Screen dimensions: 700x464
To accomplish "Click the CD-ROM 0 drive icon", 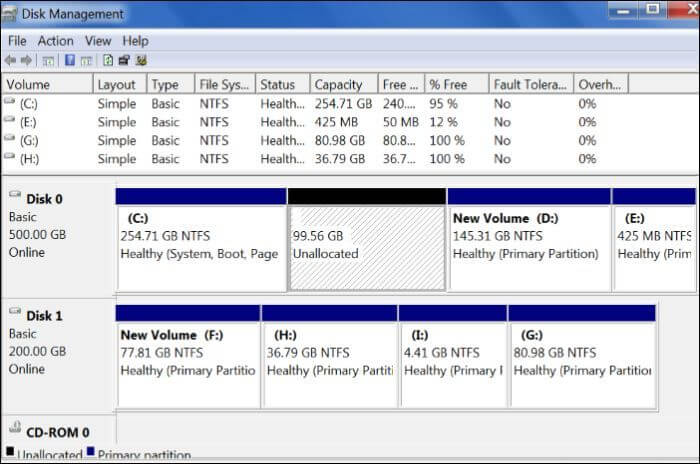I will coord(14,431).
